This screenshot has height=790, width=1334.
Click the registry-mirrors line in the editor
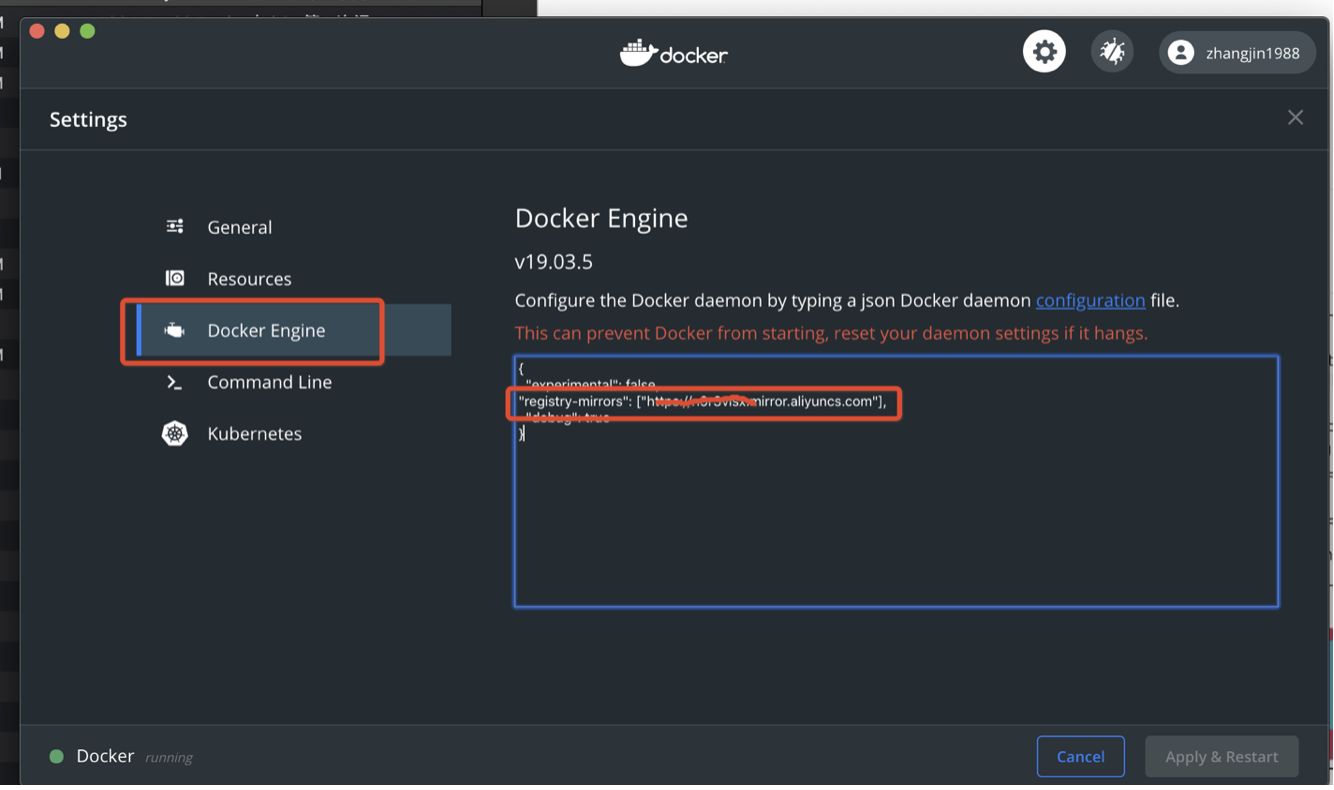[x=702, y=401]
